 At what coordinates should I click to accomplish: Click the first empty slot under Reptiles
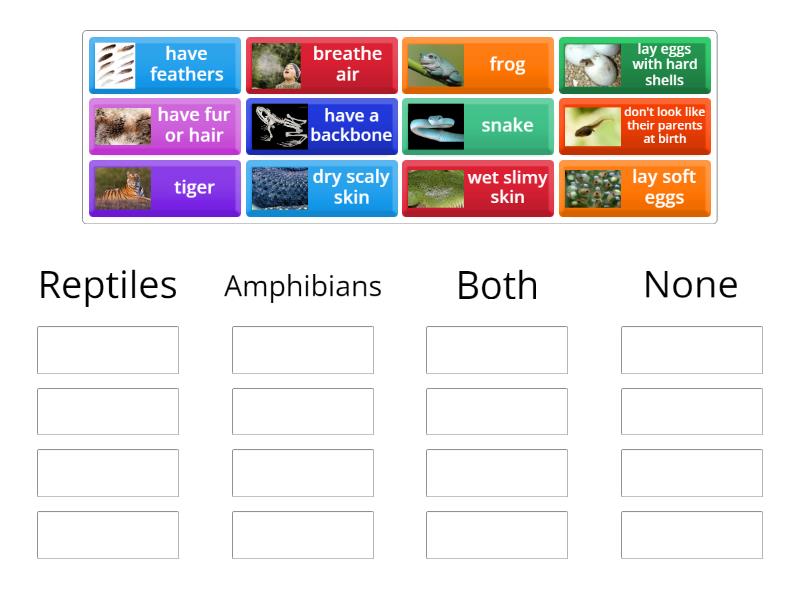click(107, 350)
